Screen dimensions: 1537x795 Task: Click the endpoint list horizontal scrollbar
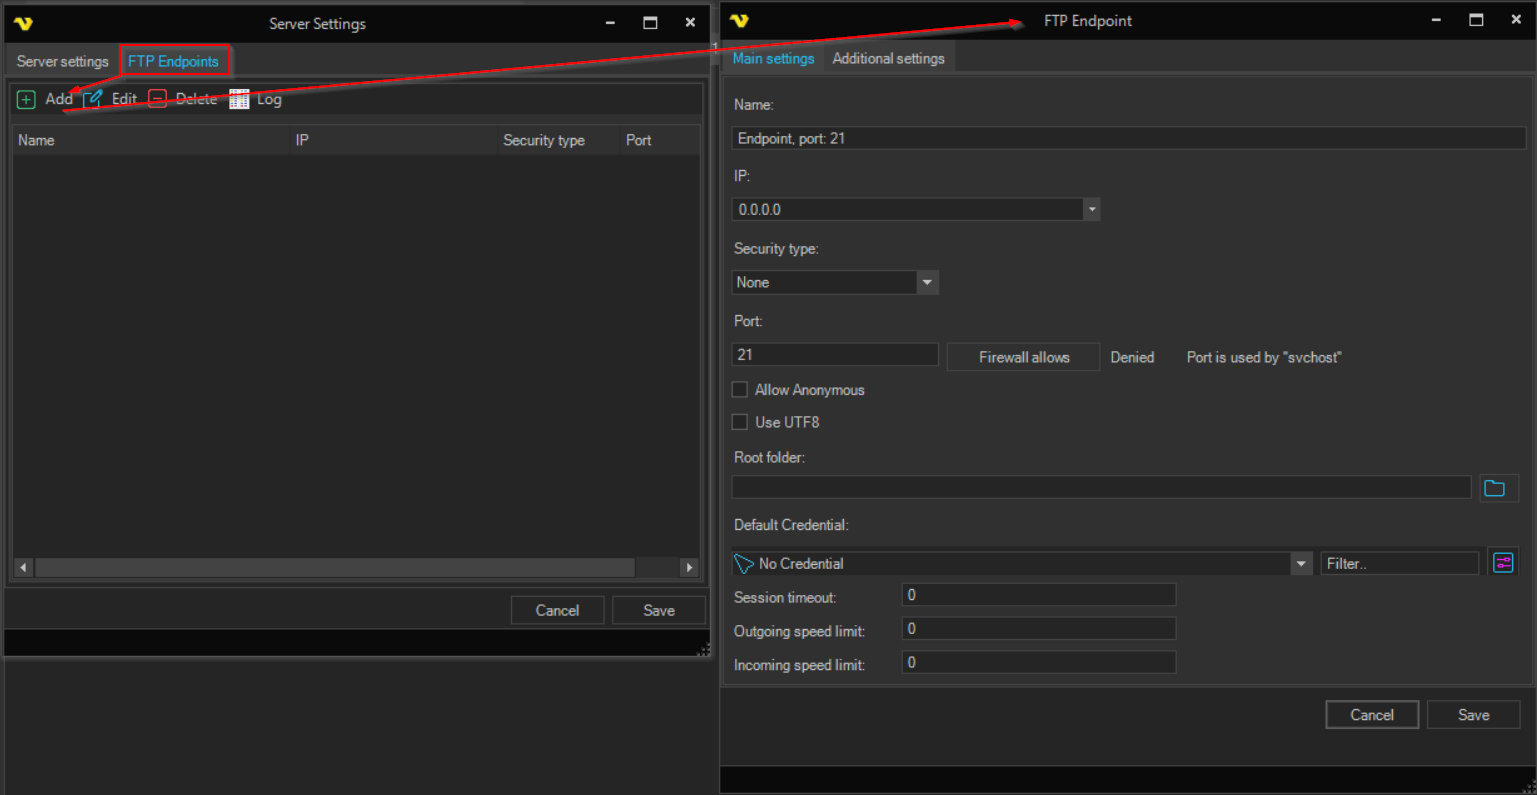click(x=334, y=567)
